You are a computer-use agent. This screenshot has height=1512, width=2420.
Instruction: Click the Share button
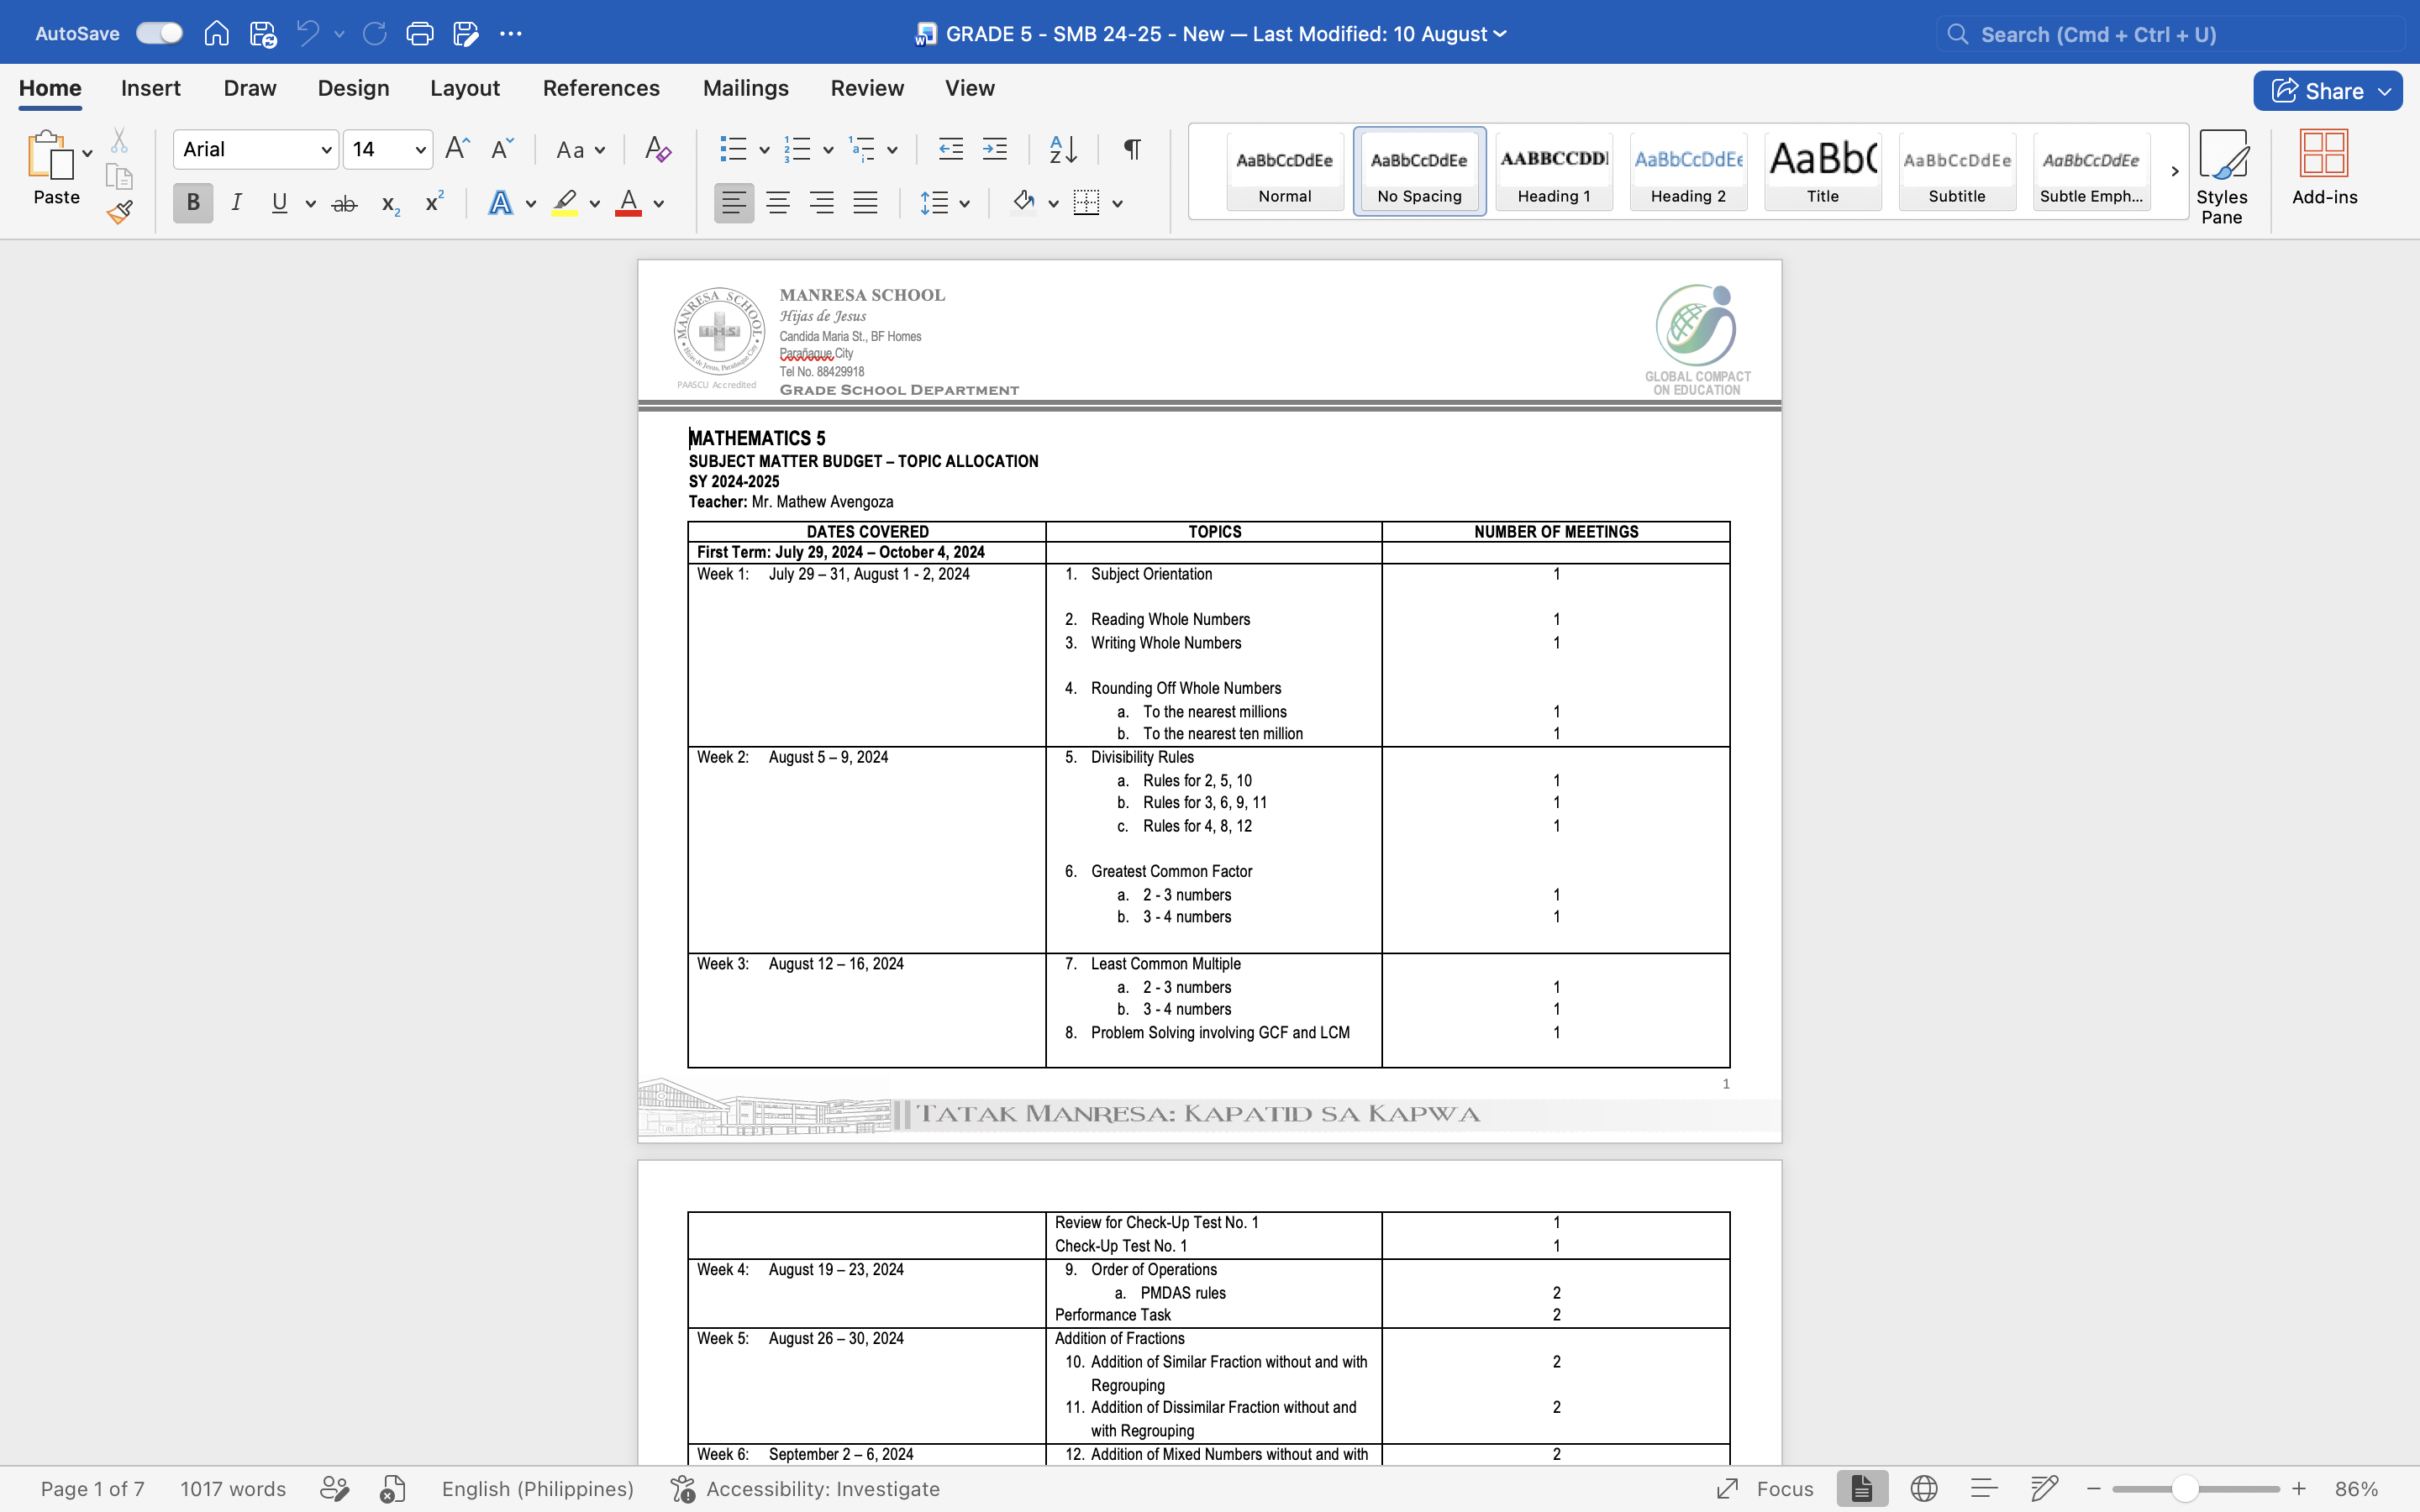coord(2328,91)
